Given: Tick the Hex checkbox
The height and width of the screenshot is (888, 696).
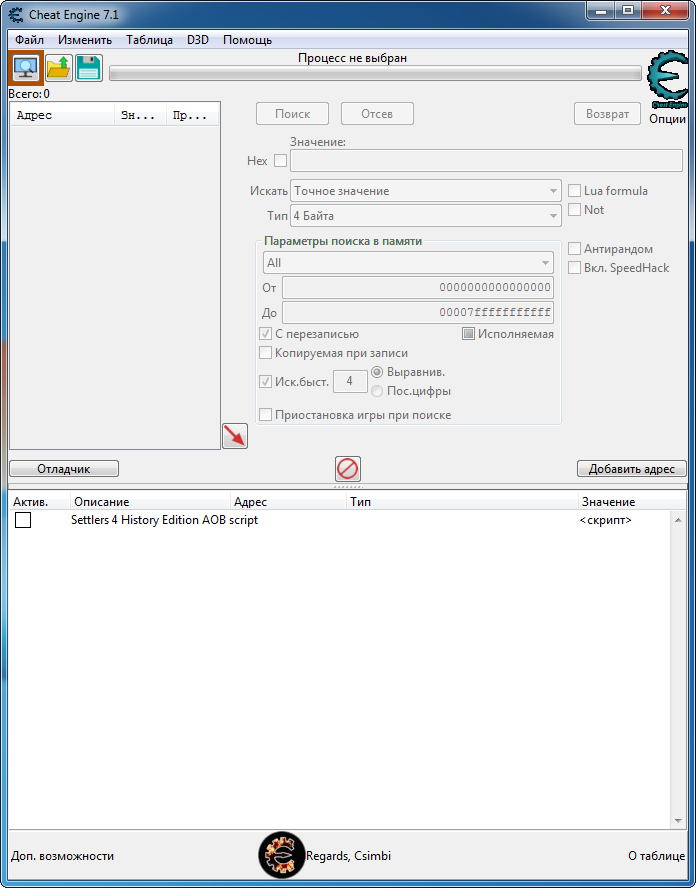Looking at the screenshot, I should pyautogui.click(x=280, y=161).
